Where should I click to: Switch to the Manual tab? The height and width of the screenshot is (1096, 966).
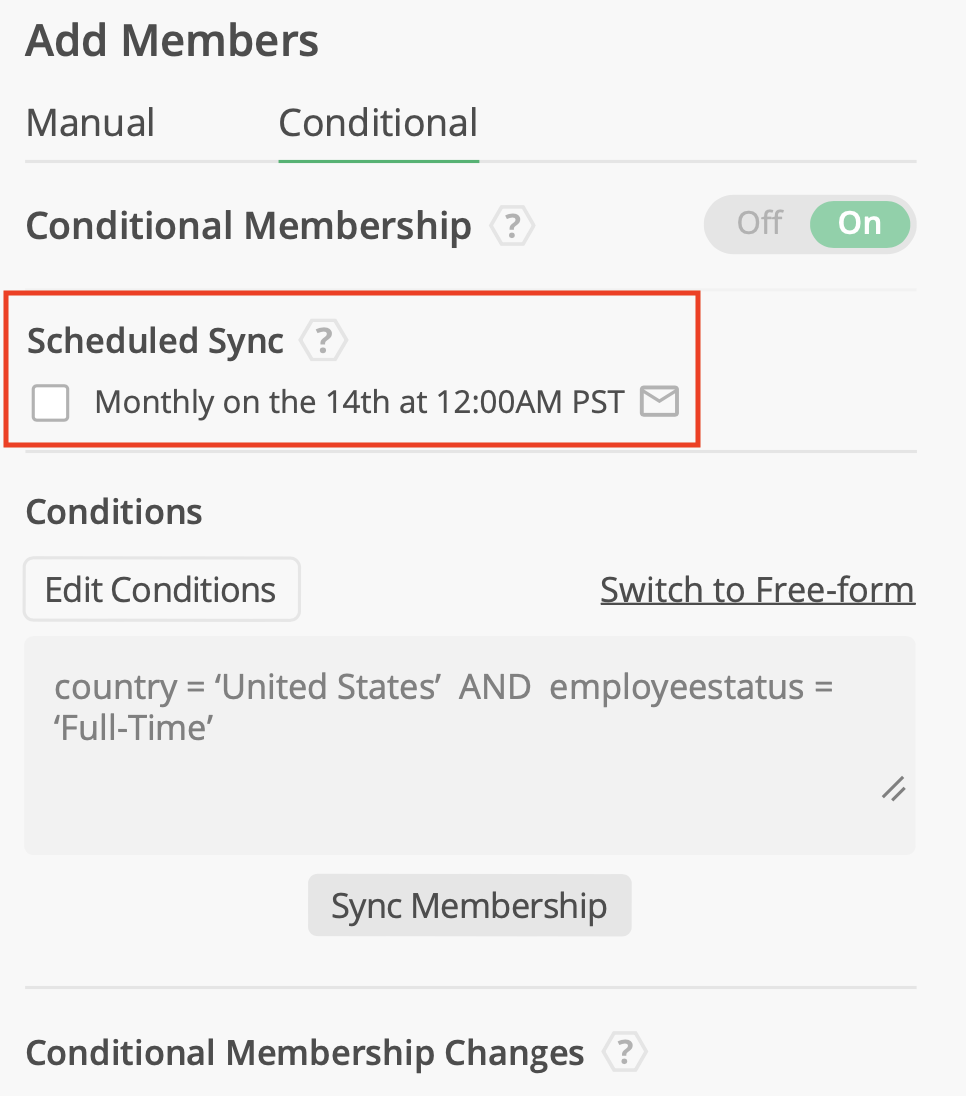(90, 123)
